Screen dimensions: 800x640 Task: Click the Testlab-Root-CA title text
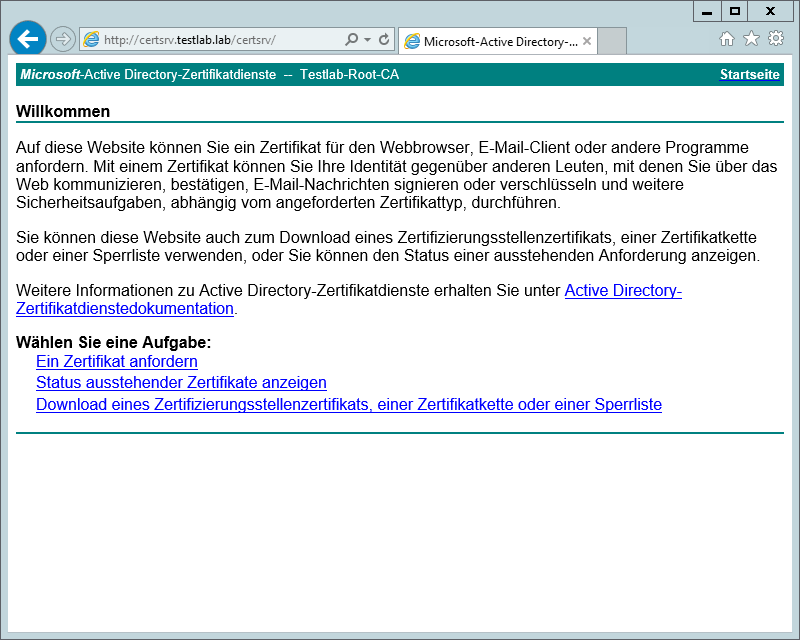[349, 75]
